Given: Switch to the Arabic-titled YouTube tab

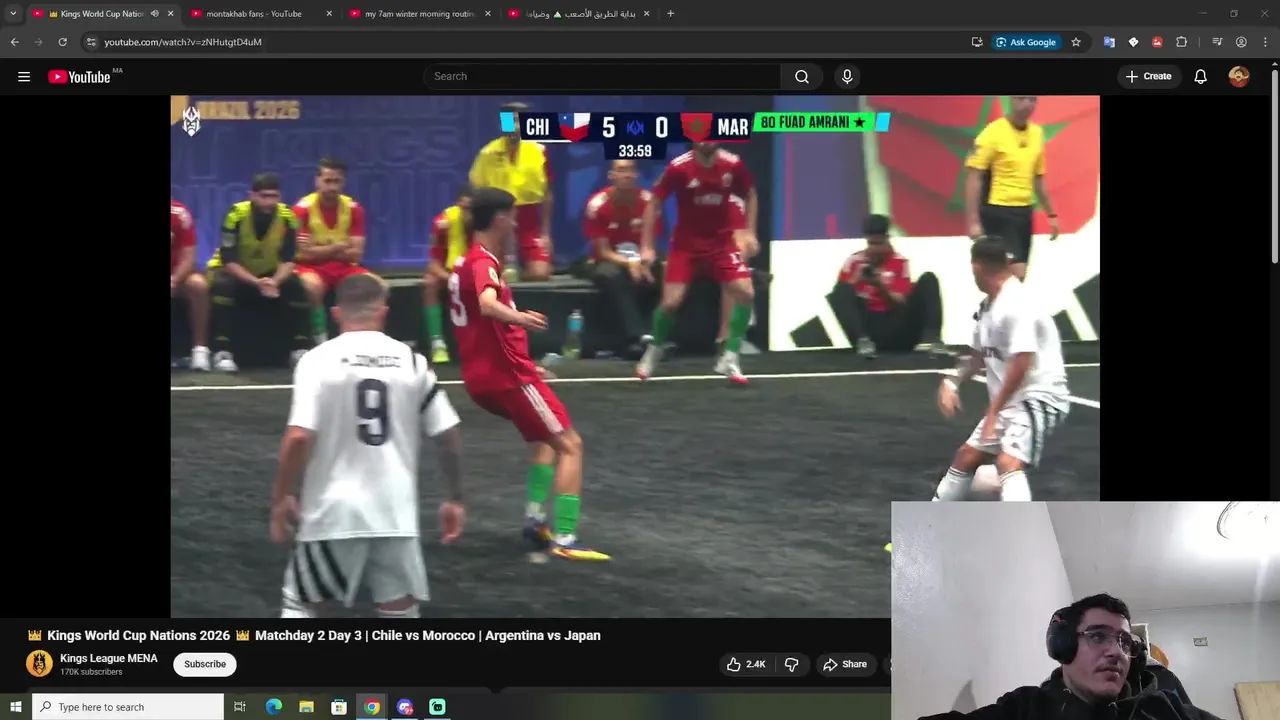Looking at the screenshot, I should tap(580, 14).
